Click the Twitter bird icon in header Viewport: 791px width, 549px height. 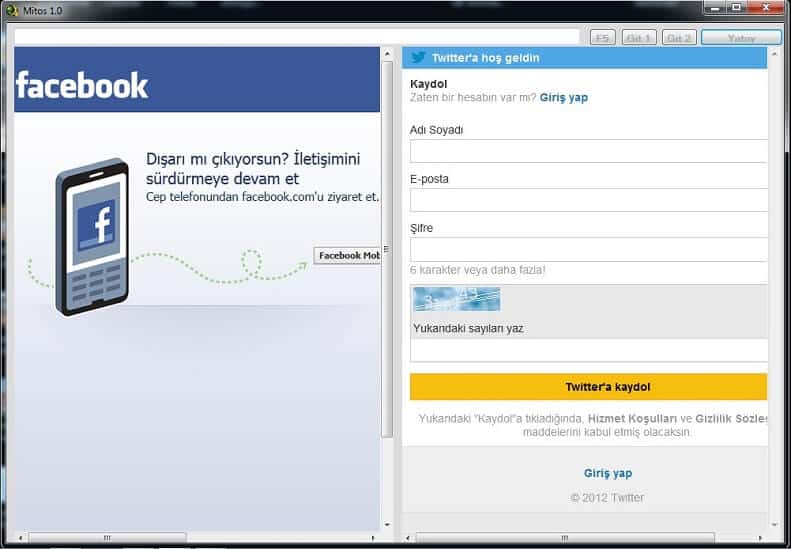(418, 58)
